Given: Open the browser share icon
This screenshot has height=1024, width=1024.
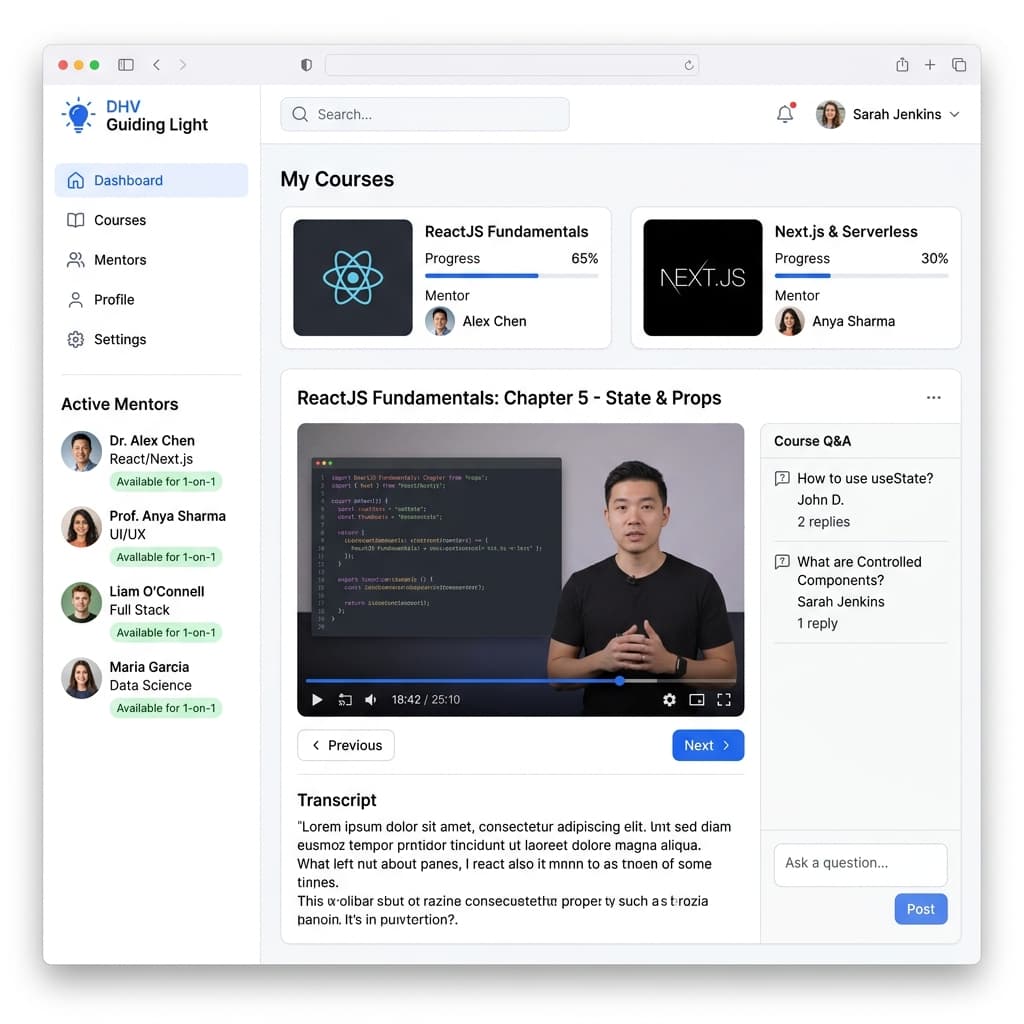Looking at the screenshot, I should pyautogui.click(x=902, y=64).
